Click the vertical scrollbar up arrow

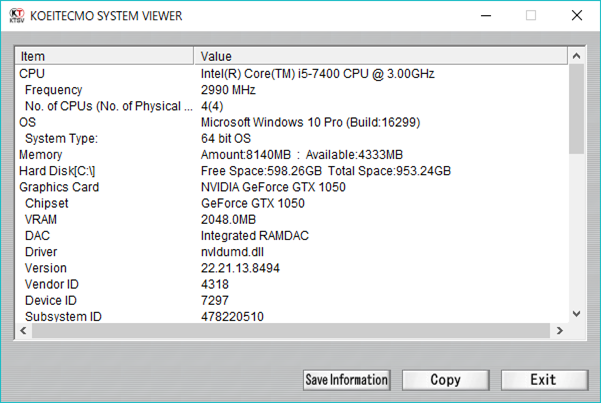click(576, 56)
